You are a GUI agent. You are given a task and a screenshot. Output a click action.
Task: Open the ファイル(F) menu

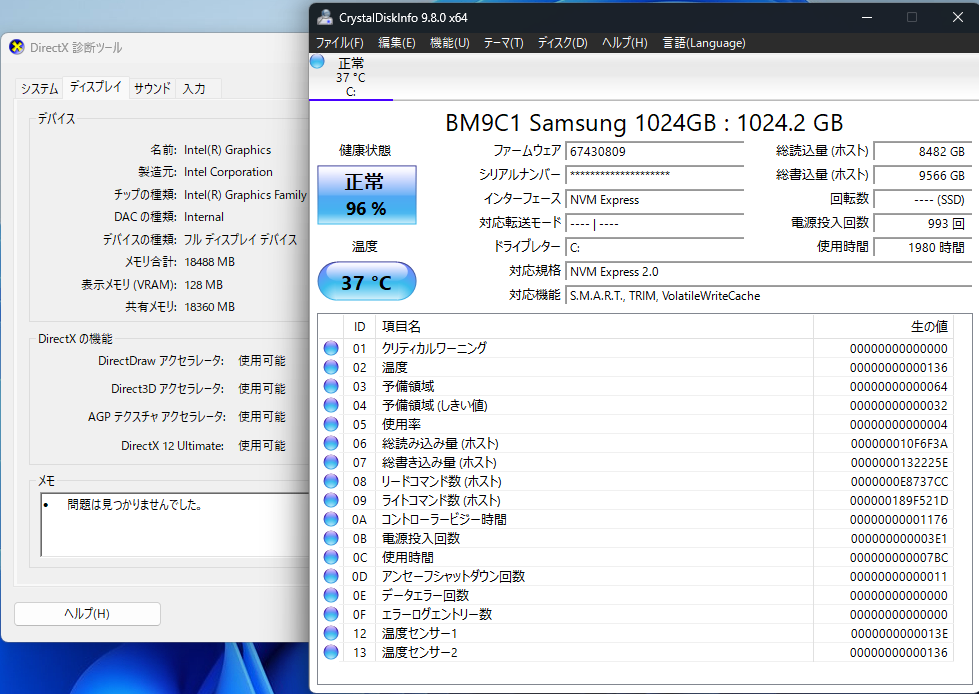tap(340, 43)
